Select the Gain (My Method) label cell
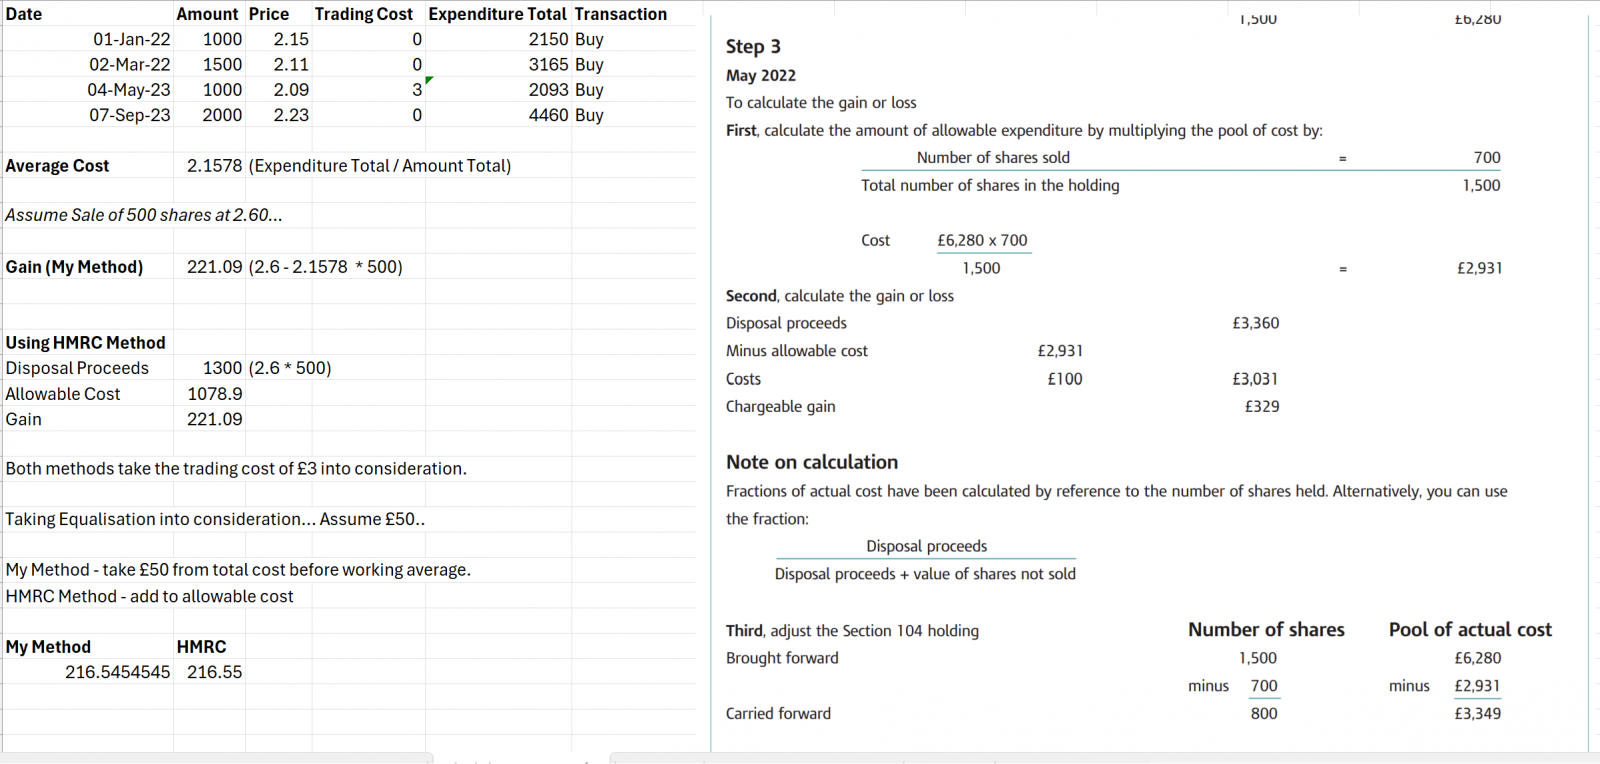 click(x=75, y=267)
